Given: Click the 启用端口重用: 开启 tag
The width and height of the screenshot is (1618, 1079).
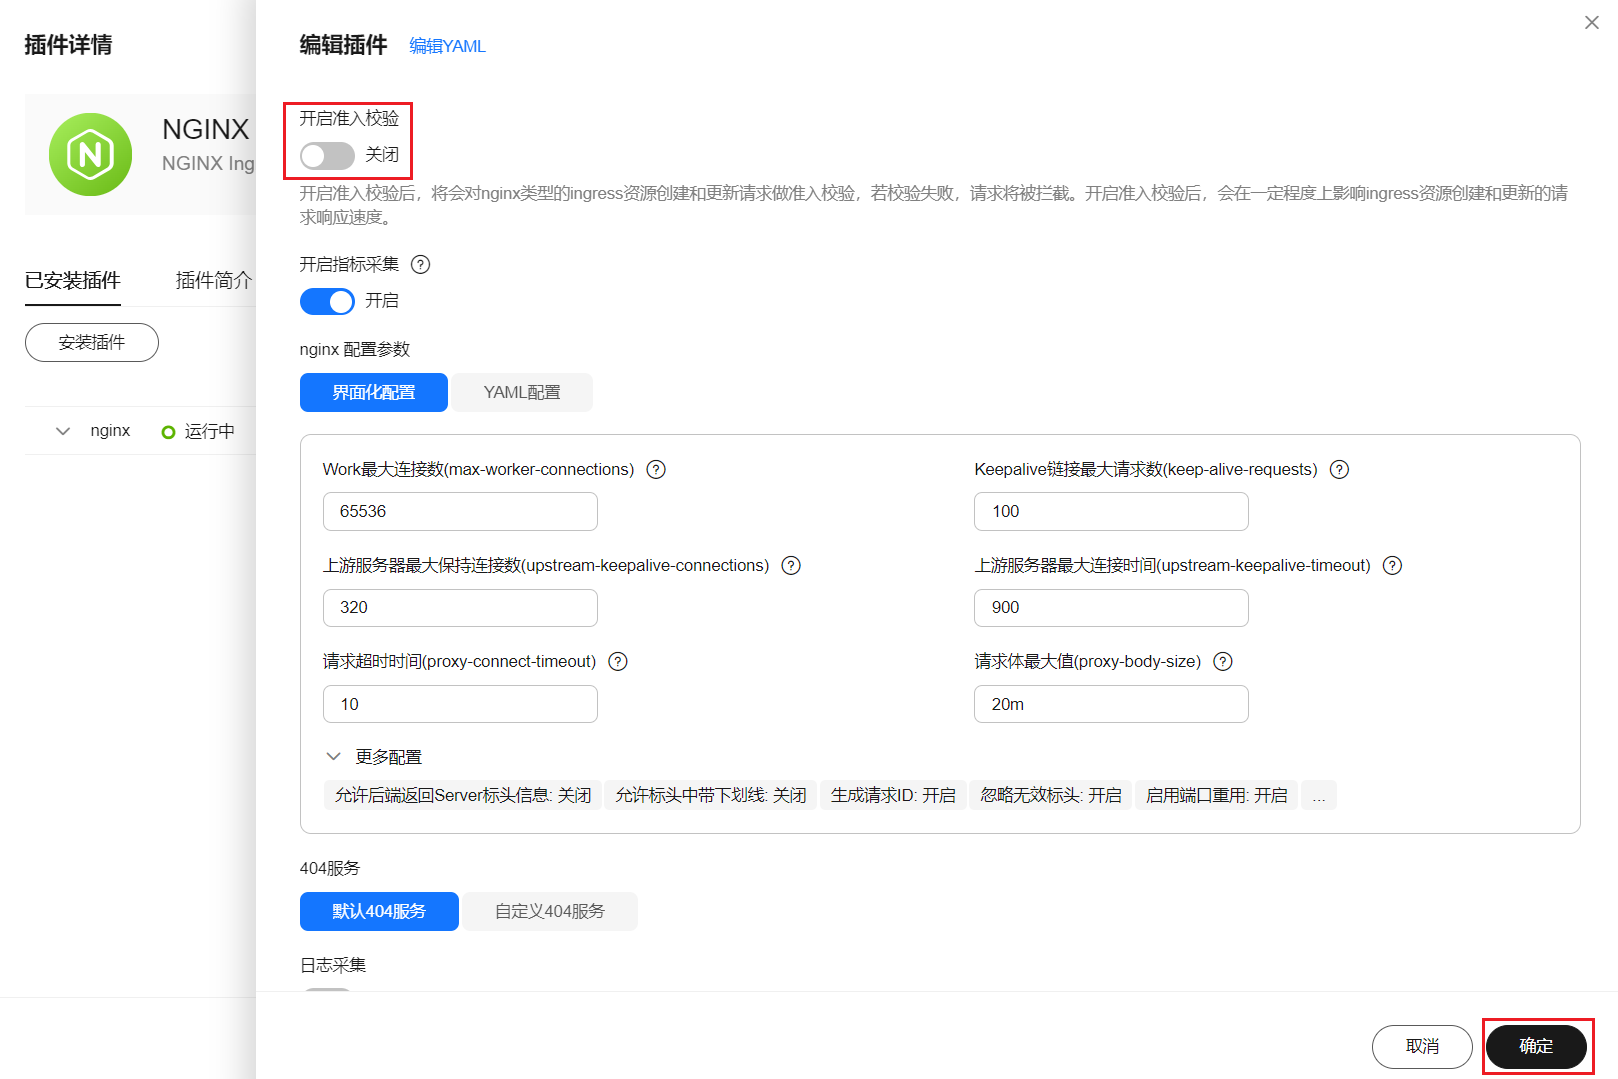Looking at the screenshot, I should point(1217,796).
